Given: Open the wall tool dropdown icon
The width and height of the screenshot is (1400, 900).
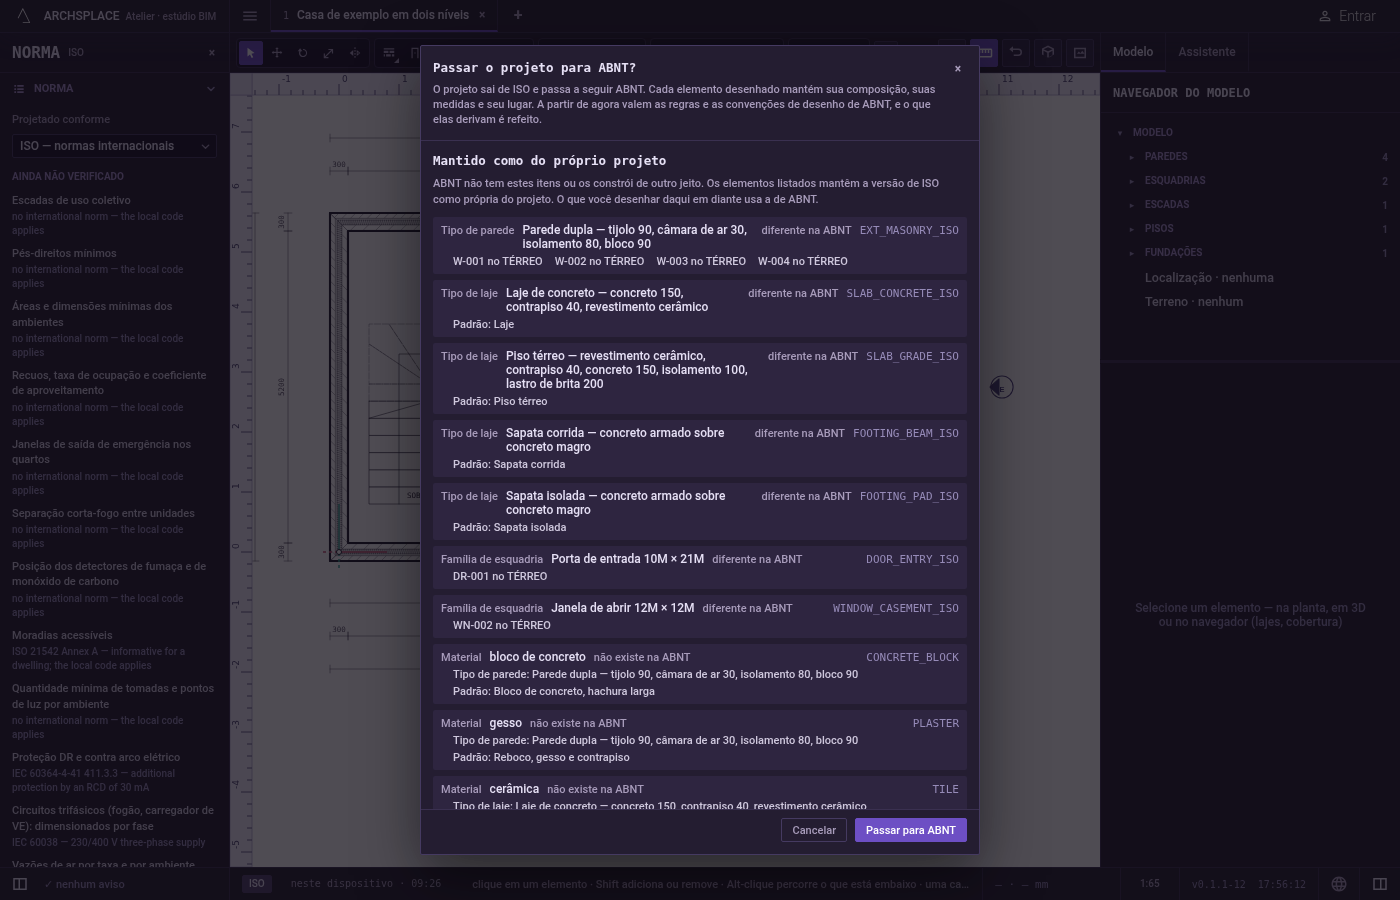Looking at the screenshot, I should [390, 52].
